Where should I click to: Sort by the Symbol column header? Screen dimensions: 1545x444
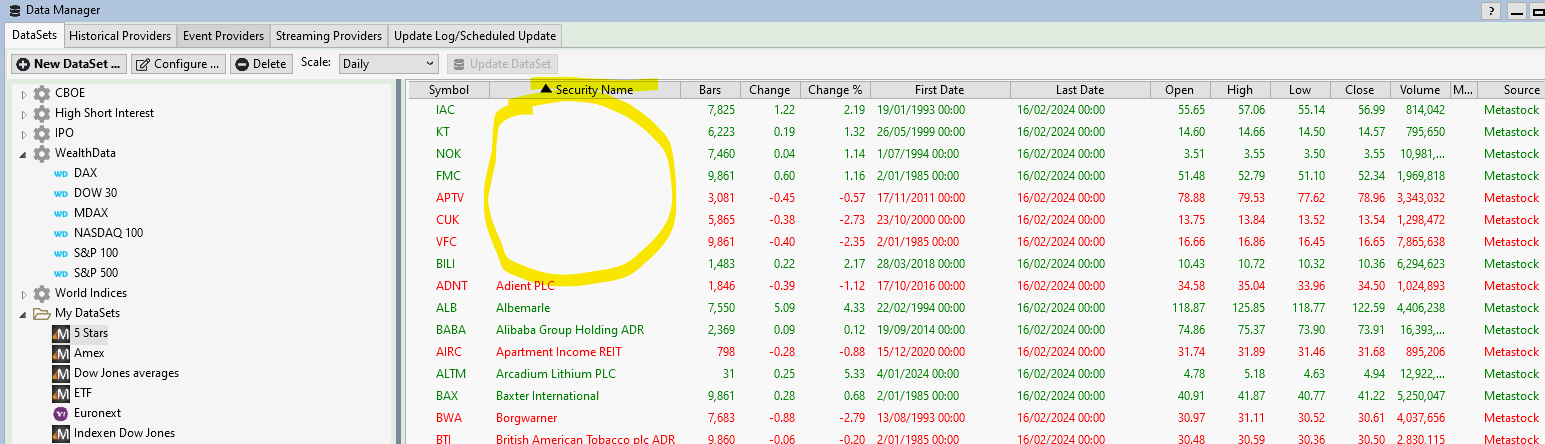[x=449, y=90]
